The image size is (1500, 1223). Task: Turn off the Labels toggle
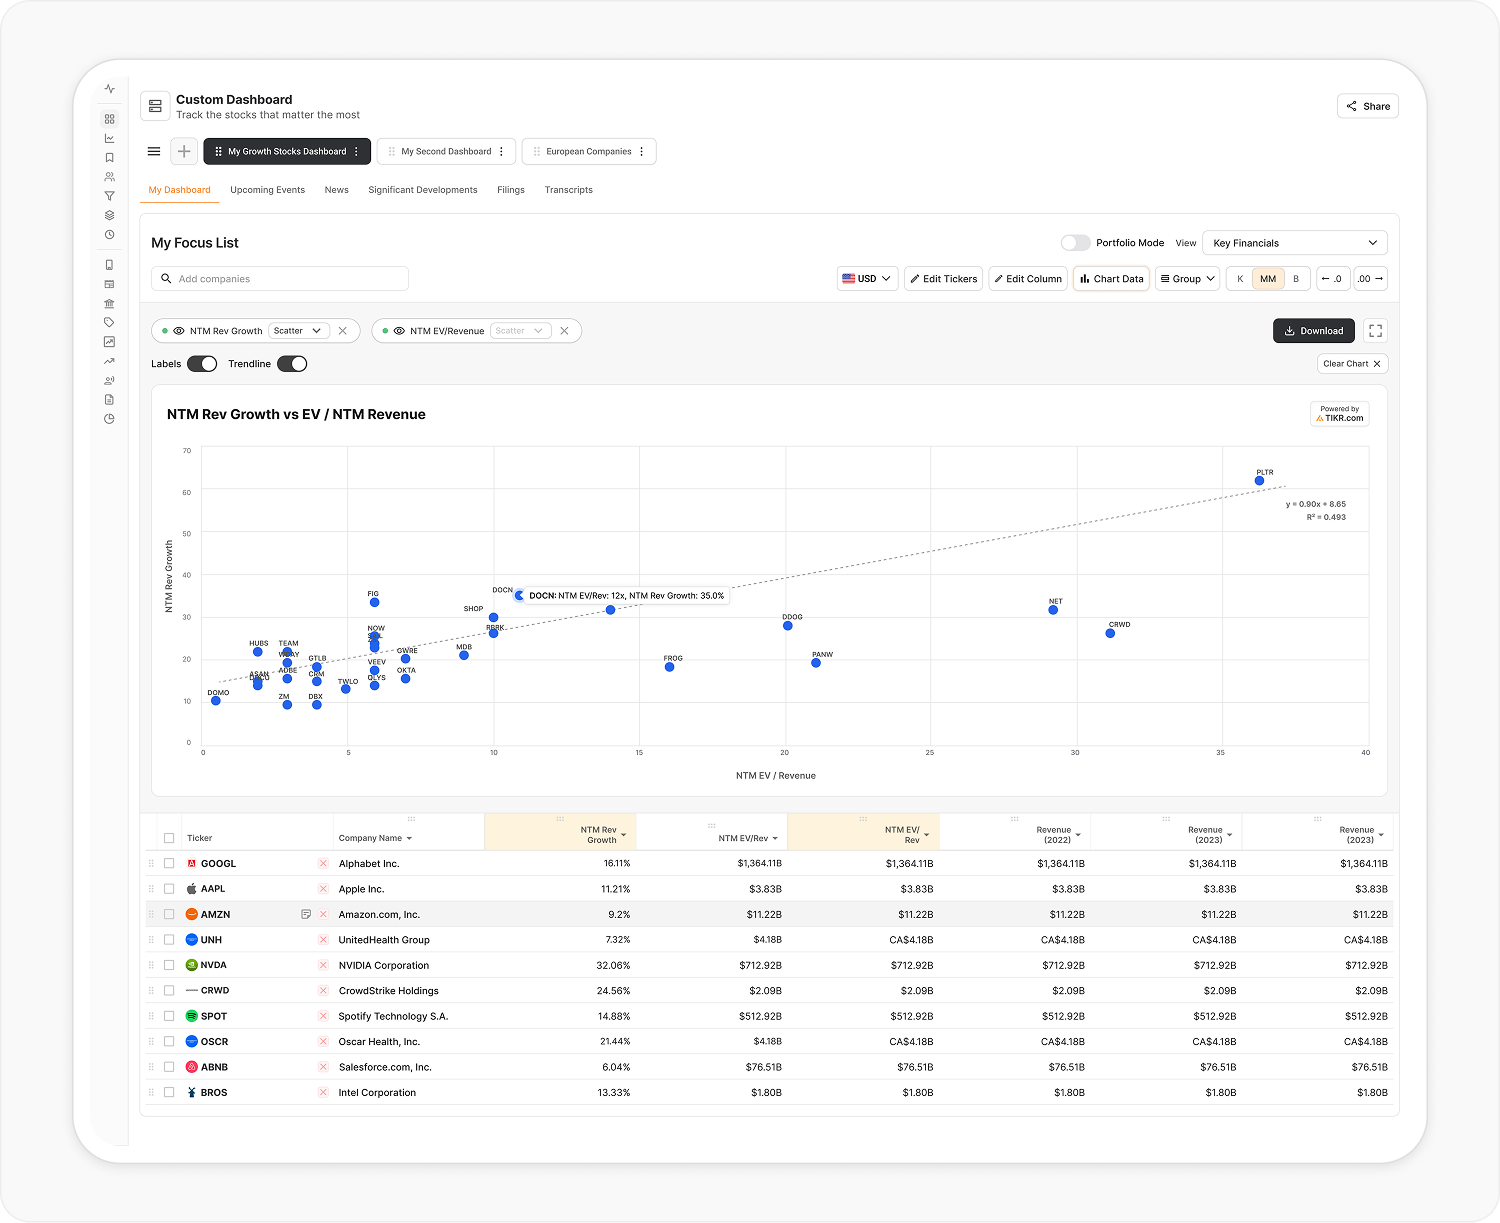(202, 364)
